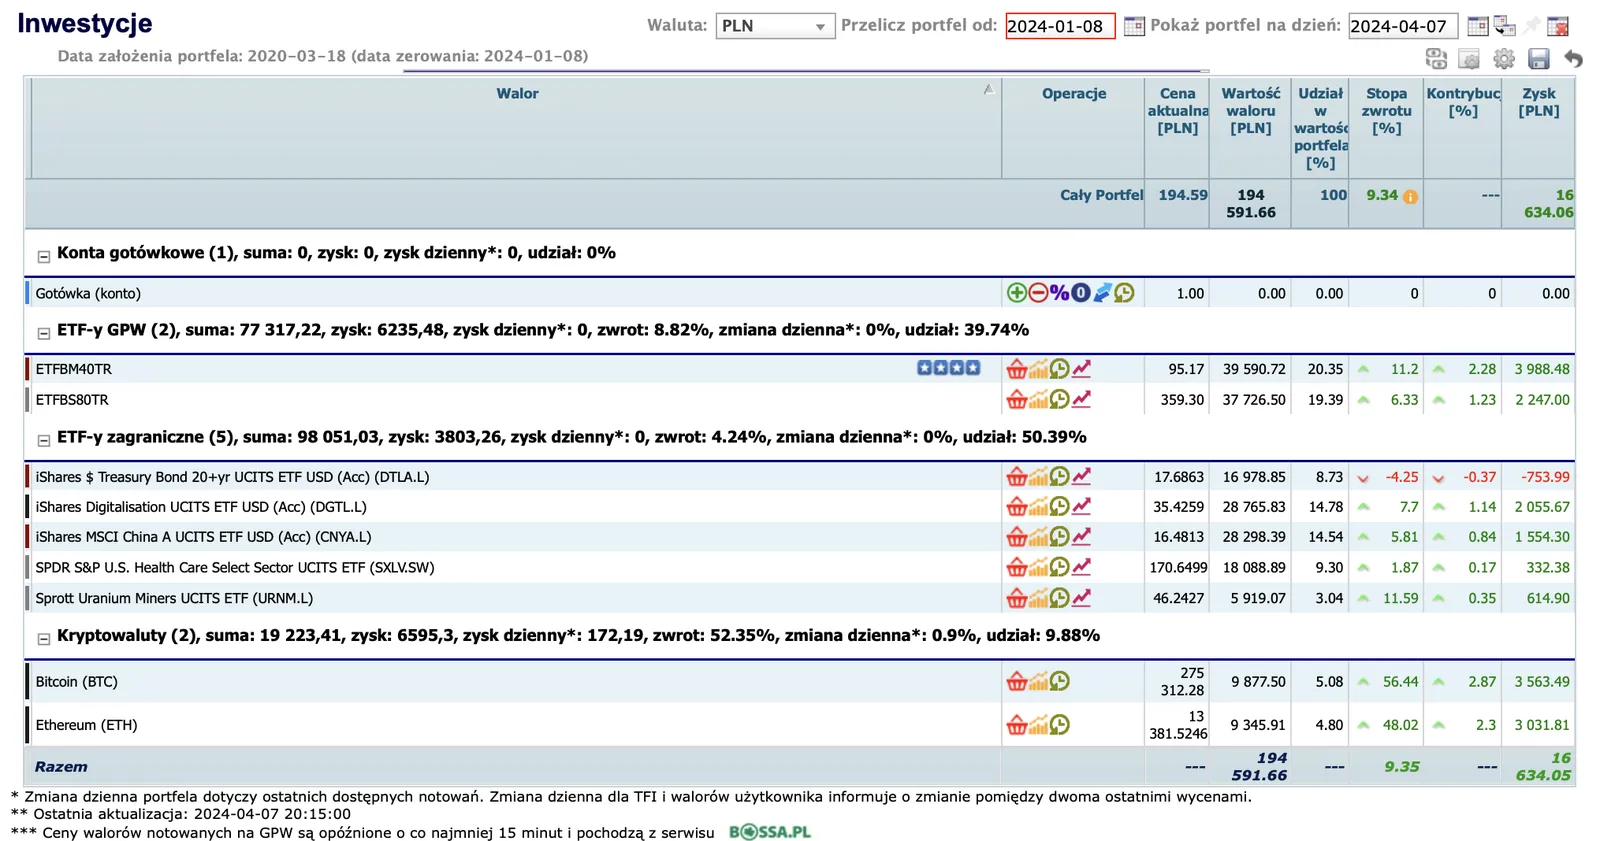Sort by the Zysk [PLN] column header
Screen dimensions: 1600x841
(1538, 102)
